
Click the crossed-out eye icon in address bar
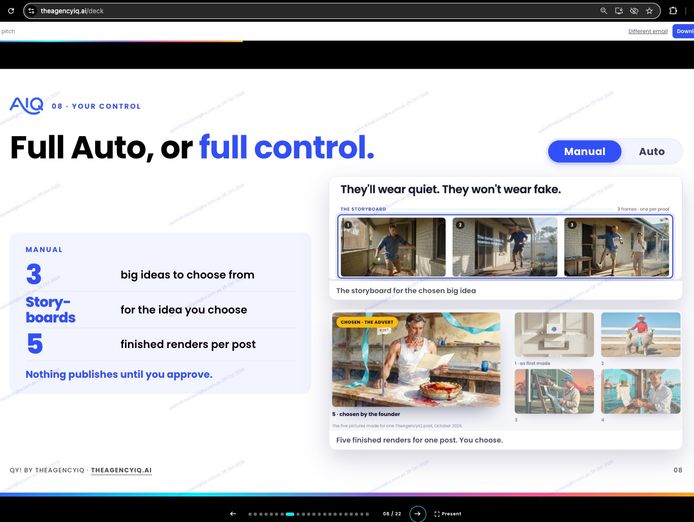click(x=634, y=11)
